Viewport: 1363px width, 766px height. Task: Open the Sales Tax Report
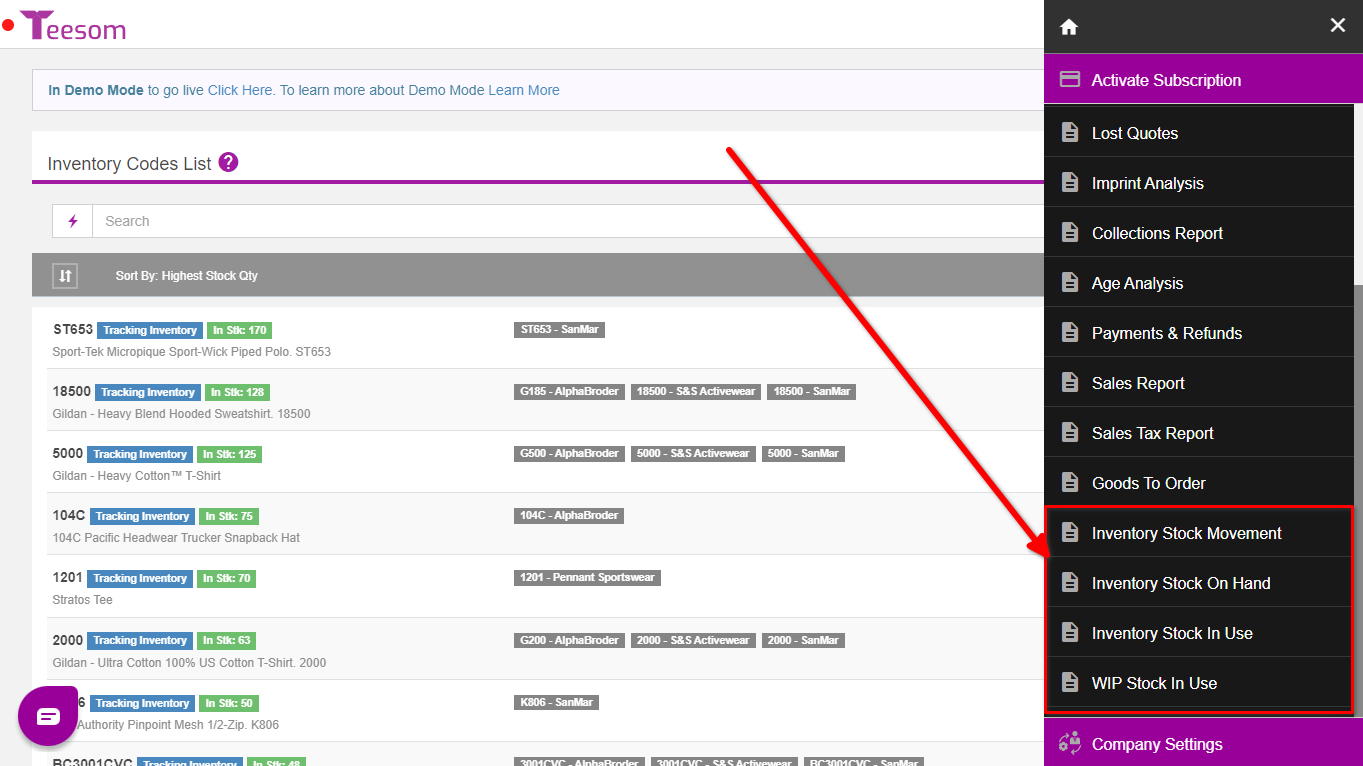1152,433
